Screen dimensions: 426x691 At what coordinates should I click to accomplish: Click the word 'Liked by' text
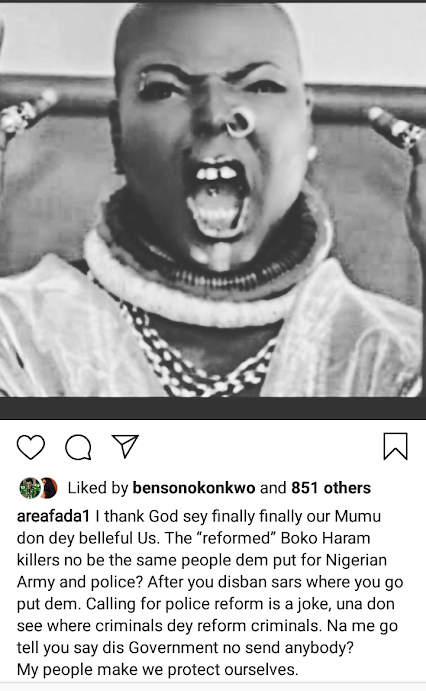97,488
